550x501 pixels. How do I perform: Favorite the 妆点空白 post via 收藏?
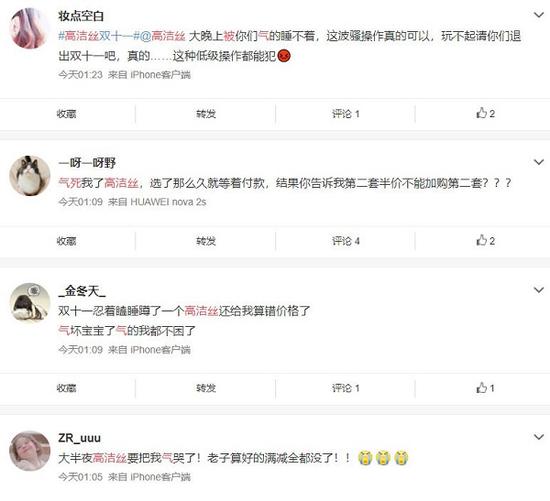point(67,114)
